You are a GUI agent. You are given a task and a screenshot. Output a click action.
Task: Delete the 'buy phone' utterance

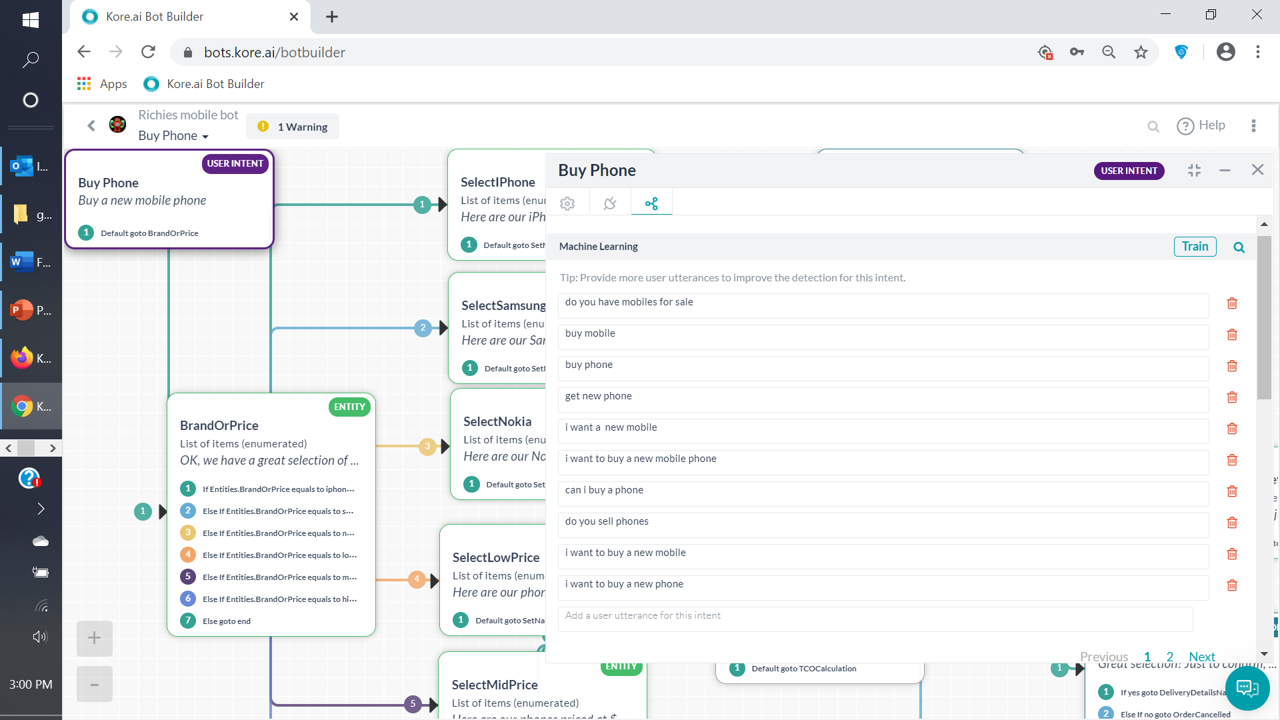click(1232, 366)
